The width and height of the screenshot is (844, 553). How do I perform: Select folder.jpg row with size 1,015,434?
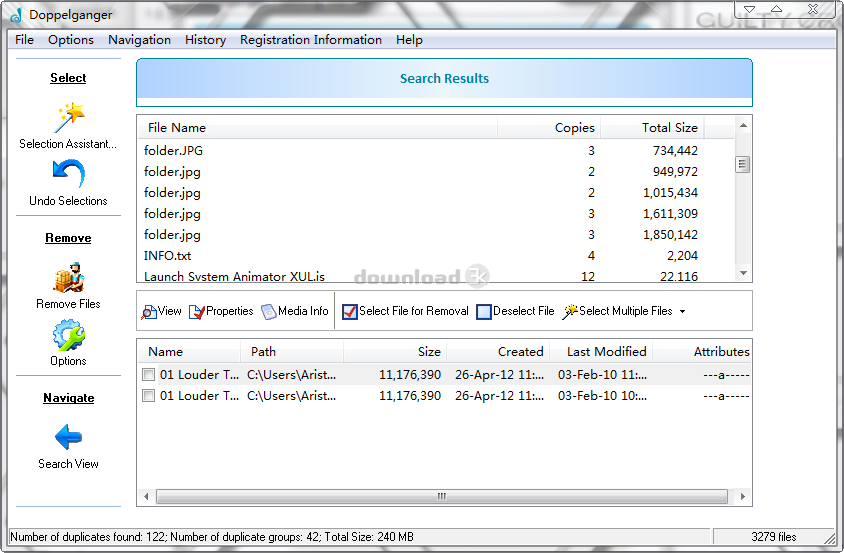point(436,193)
